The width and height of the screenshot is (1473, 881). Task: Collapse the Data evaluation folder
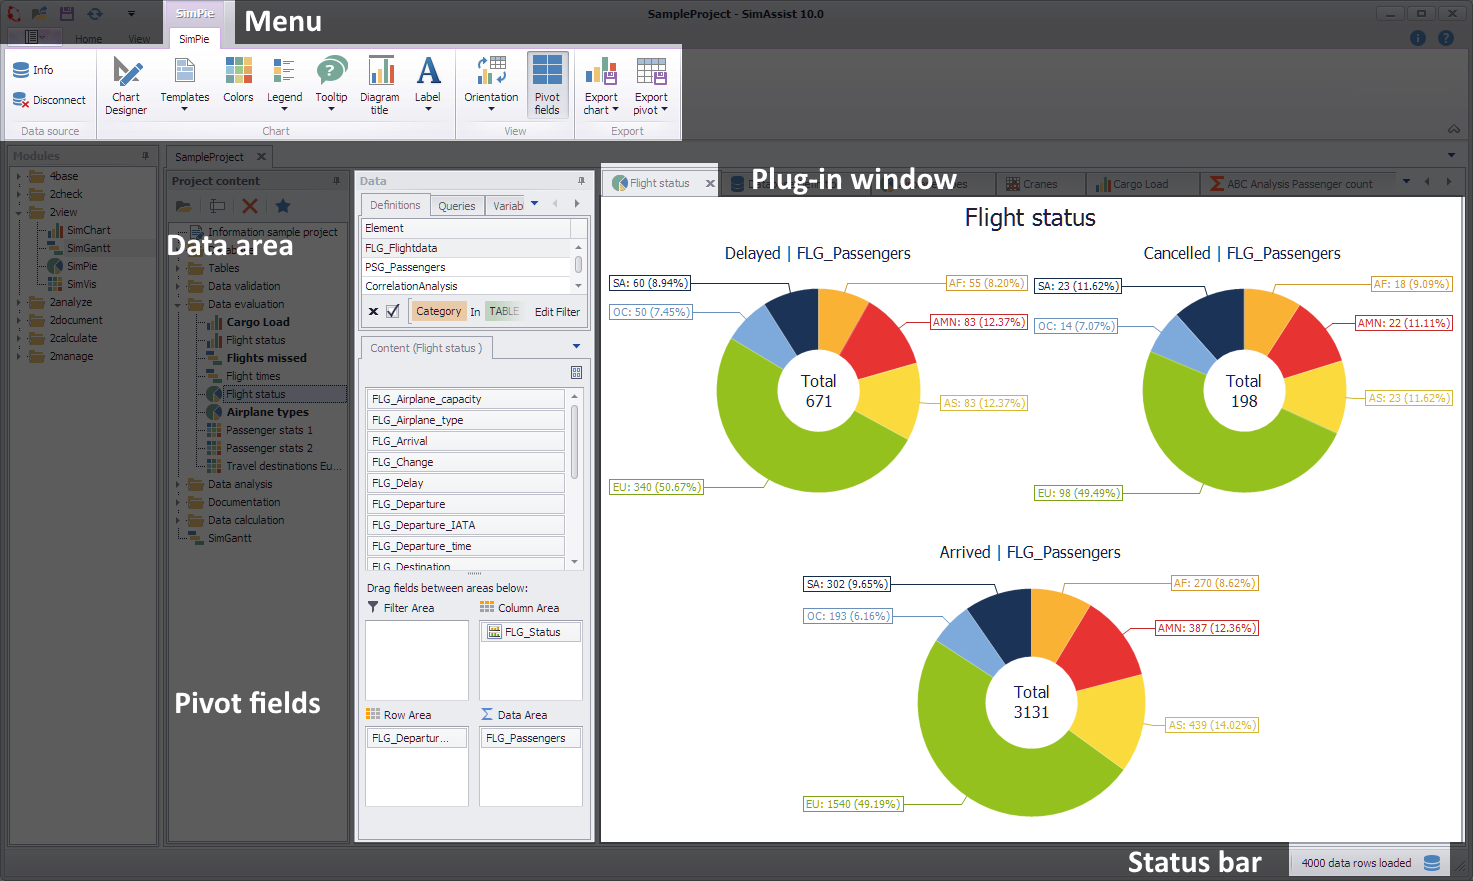[x=178, y=304]
